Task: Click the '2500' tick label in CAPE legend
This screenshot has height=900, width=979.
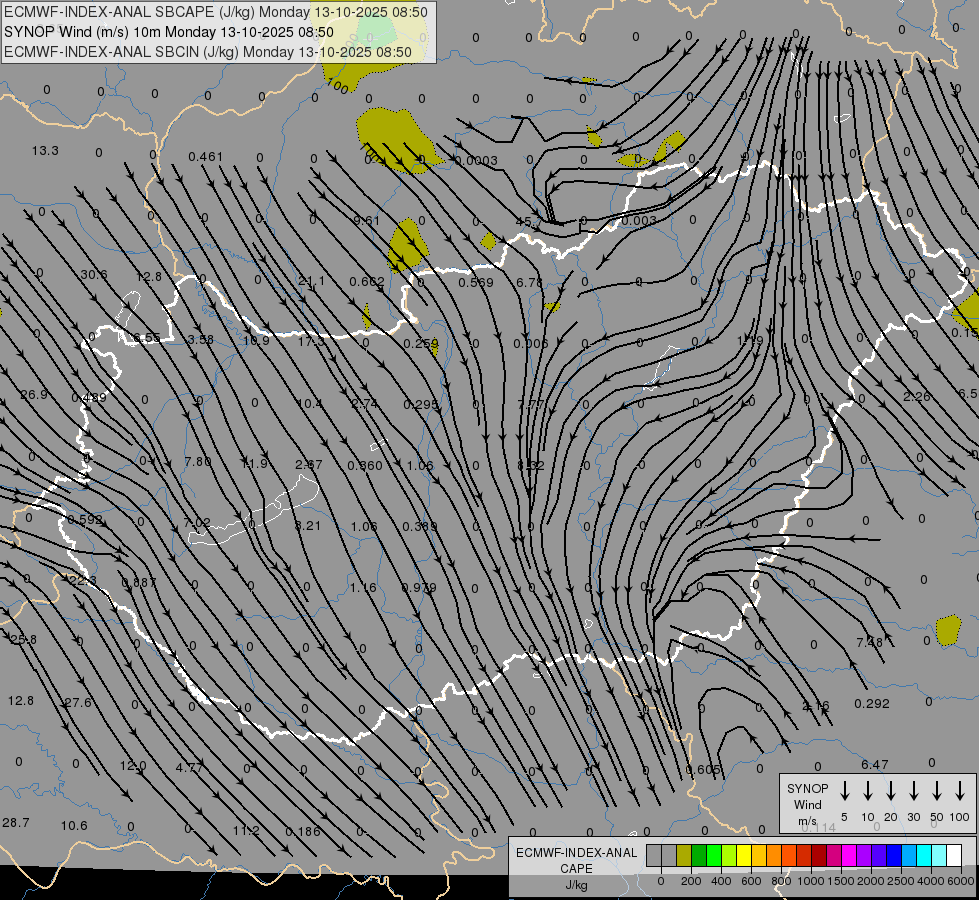Action: (x=900, y=881)
